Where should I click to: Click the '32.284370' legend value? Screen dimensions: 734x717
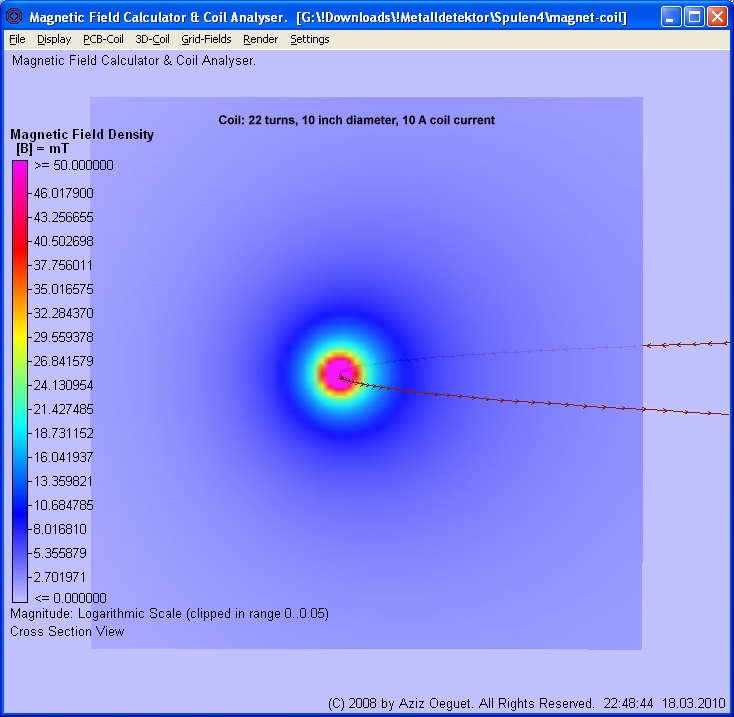coord(64,313)
